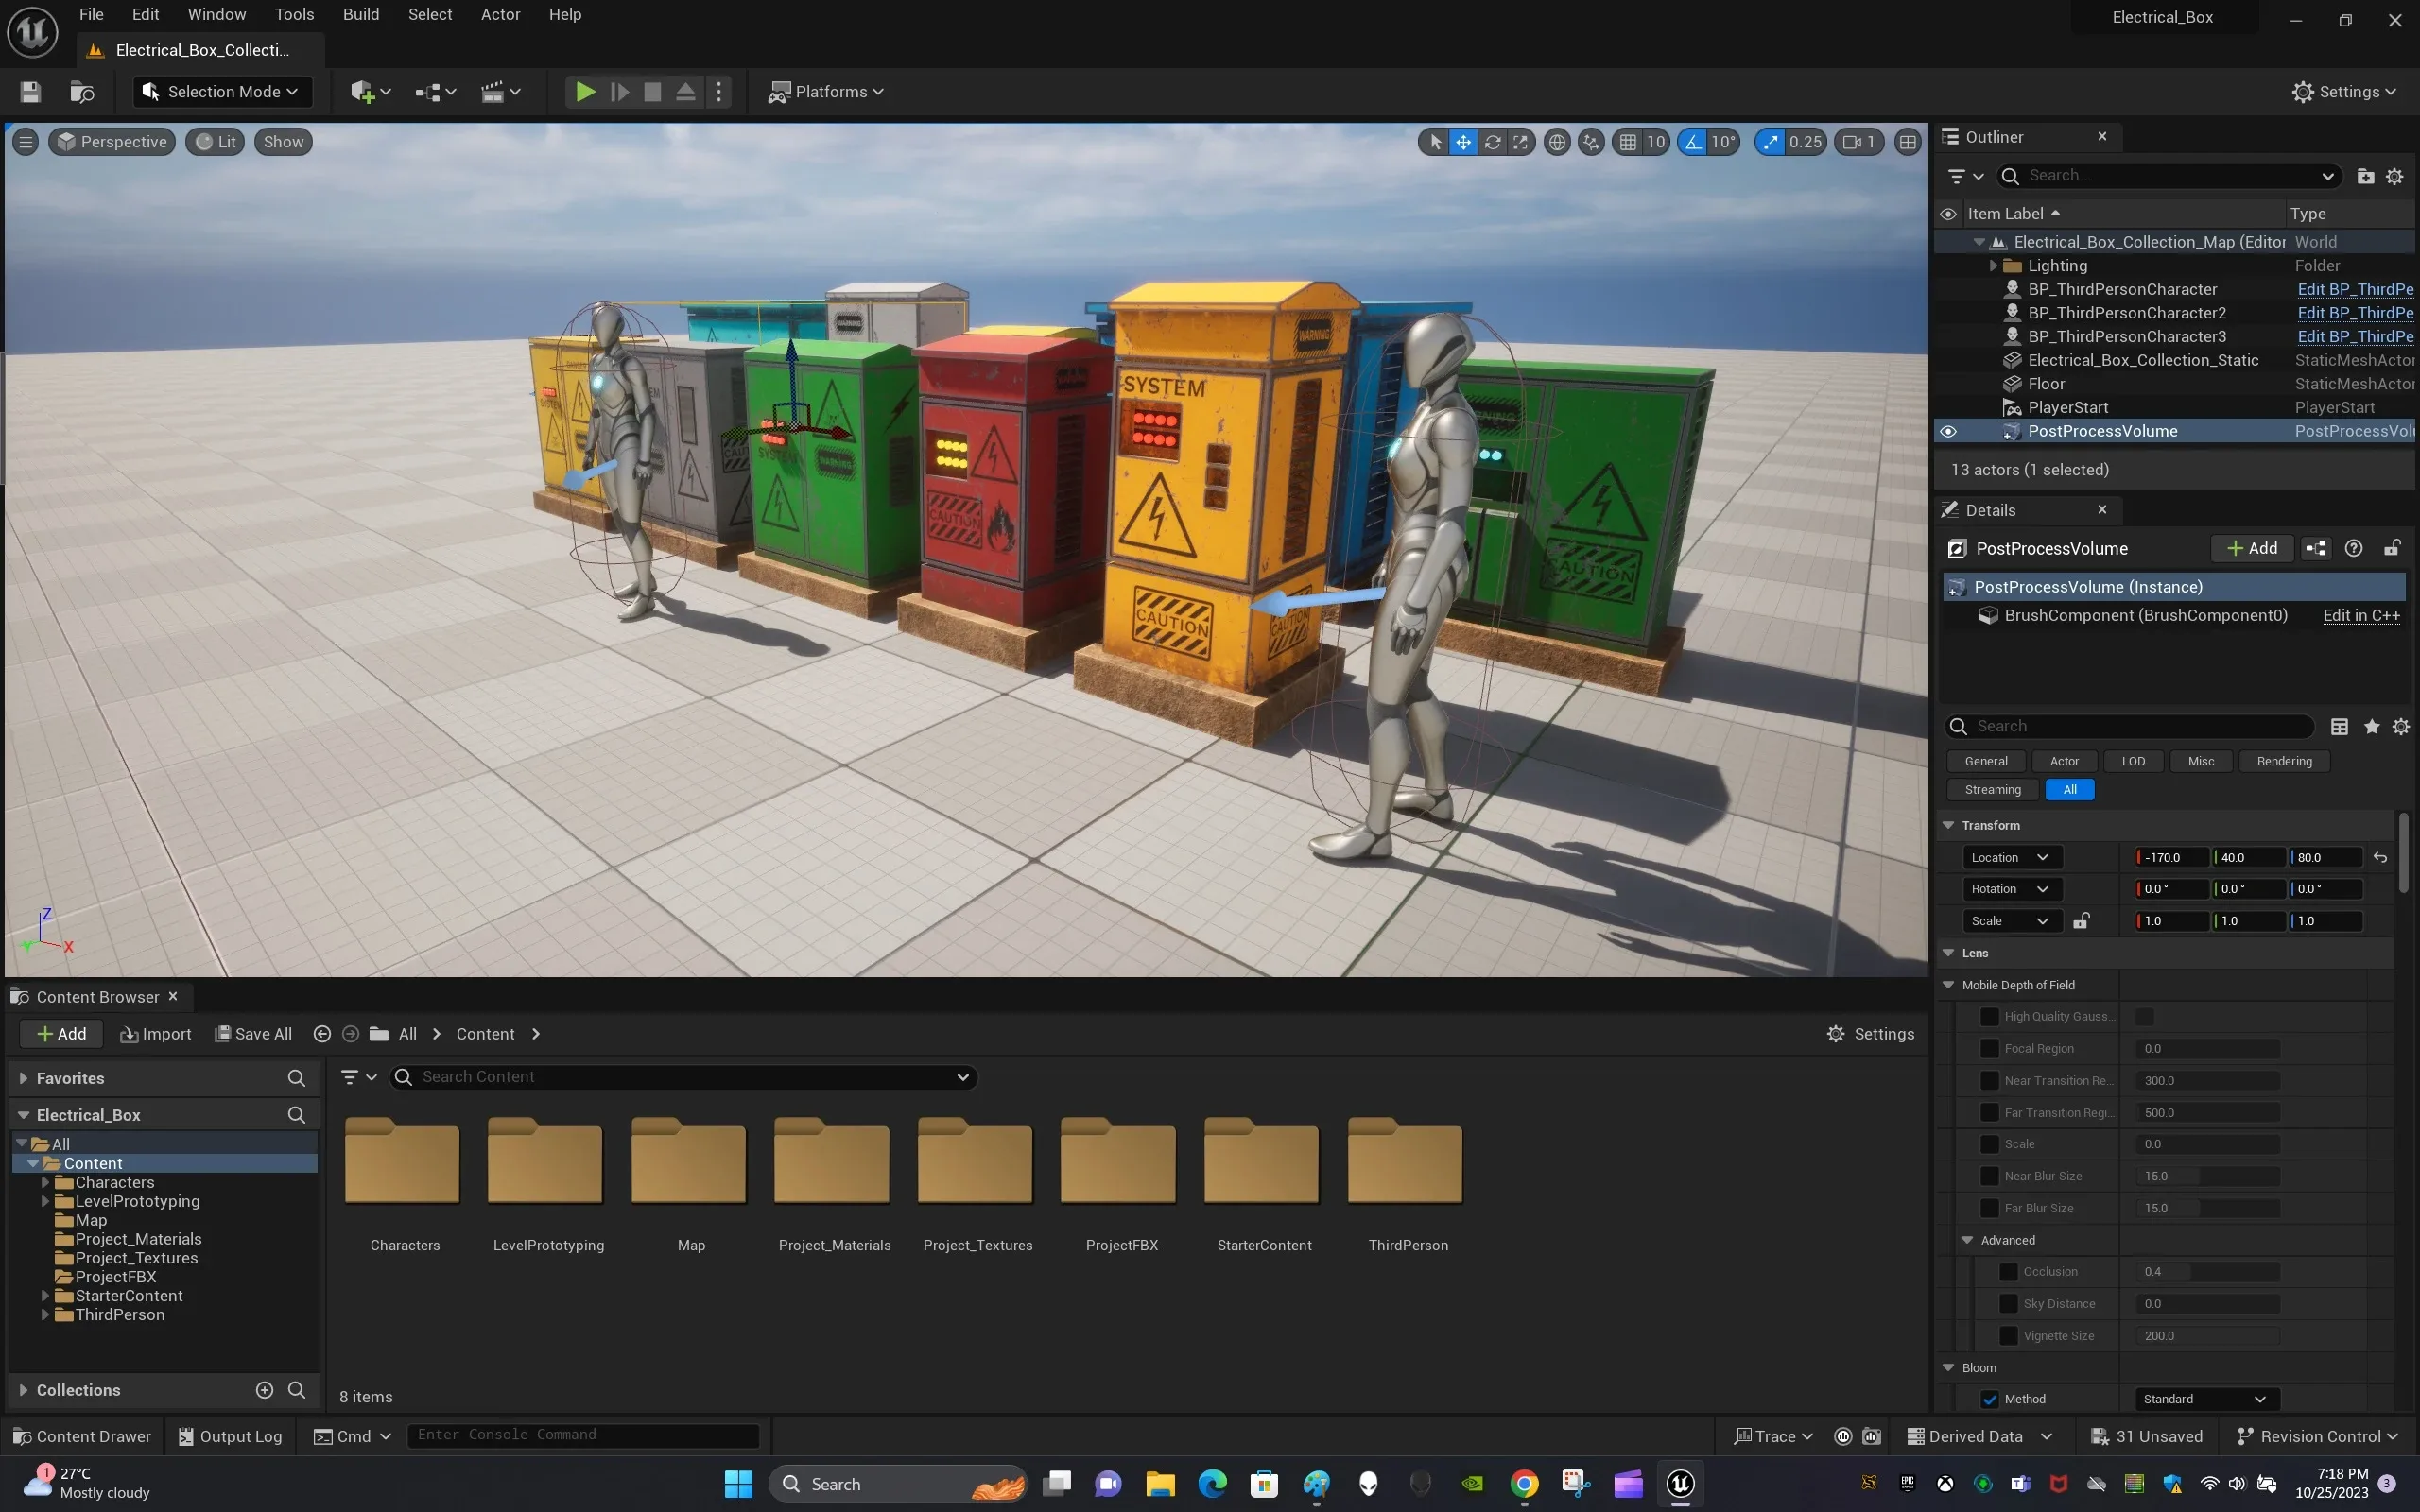This screenshot has height=1512, width=2420.
Task: Open Blueprint/Add Script icon in Details
Action: [2316, 548]
